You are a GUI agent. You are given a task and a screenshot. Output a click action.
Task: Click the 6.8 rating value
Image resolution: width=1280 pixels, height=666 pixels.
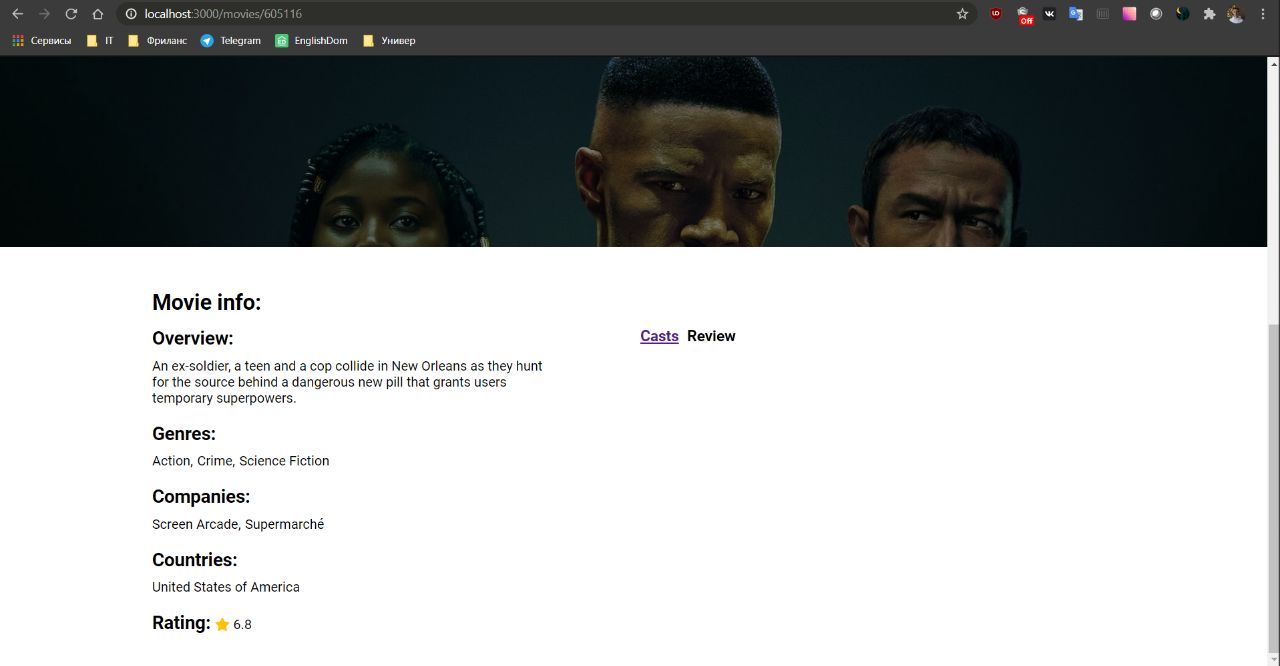242,625
